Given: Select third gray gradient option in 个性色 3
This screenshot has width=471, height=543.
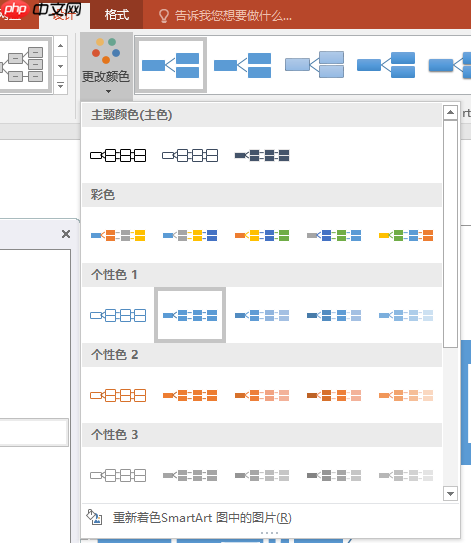Looking at the screenshot, I should [262, 475].
